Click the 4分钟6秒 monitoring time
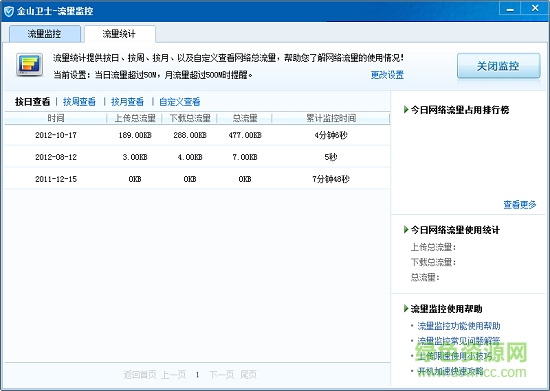This screenshot has width=550, height=391. pyautogui.click(x=331, y=135)
